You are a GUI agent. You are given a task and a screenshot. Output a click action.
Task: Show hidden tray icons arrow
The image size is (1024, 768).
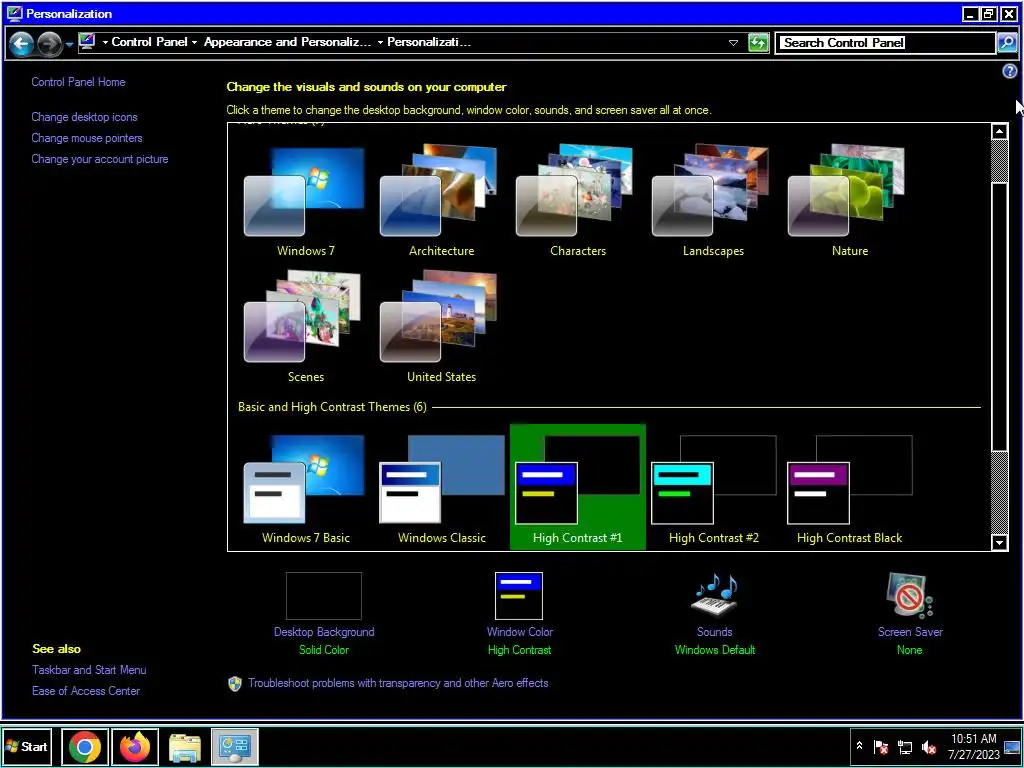coord(859,746)
